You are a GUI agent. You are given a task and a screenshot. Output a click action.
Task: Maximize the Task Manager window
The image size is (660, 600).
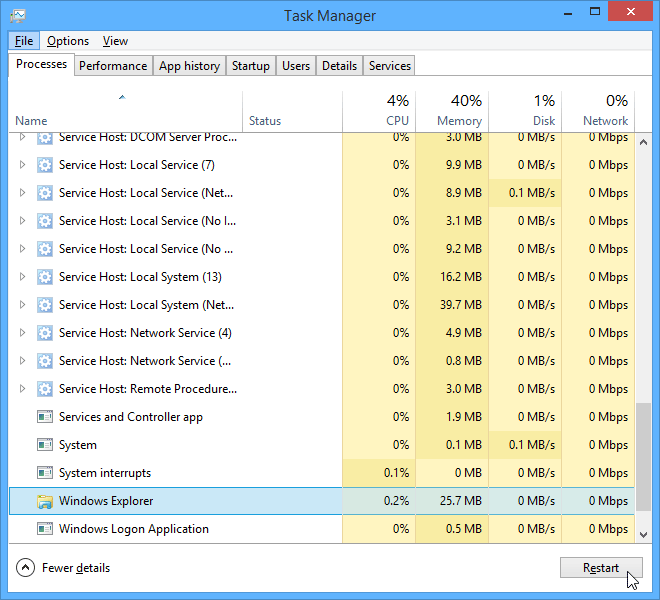click(x=595, y=12)
